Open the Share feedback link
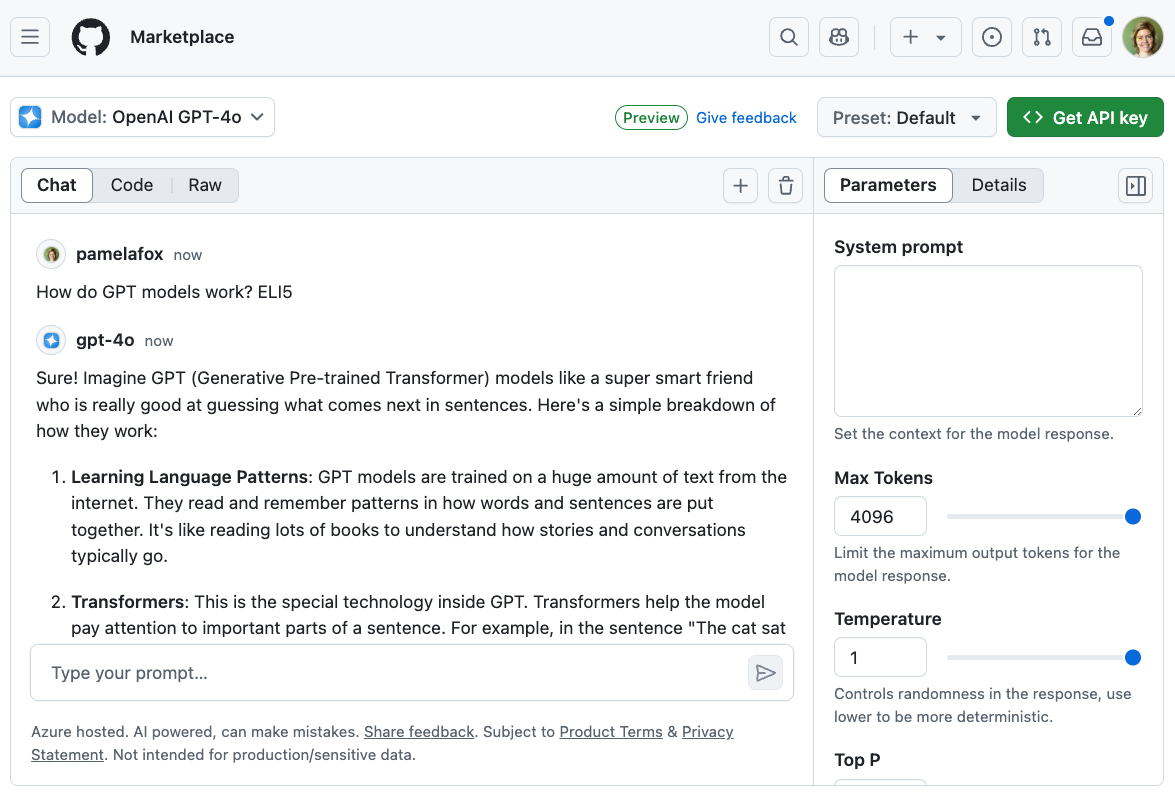 pyautogui.click(x=419, y=732)
